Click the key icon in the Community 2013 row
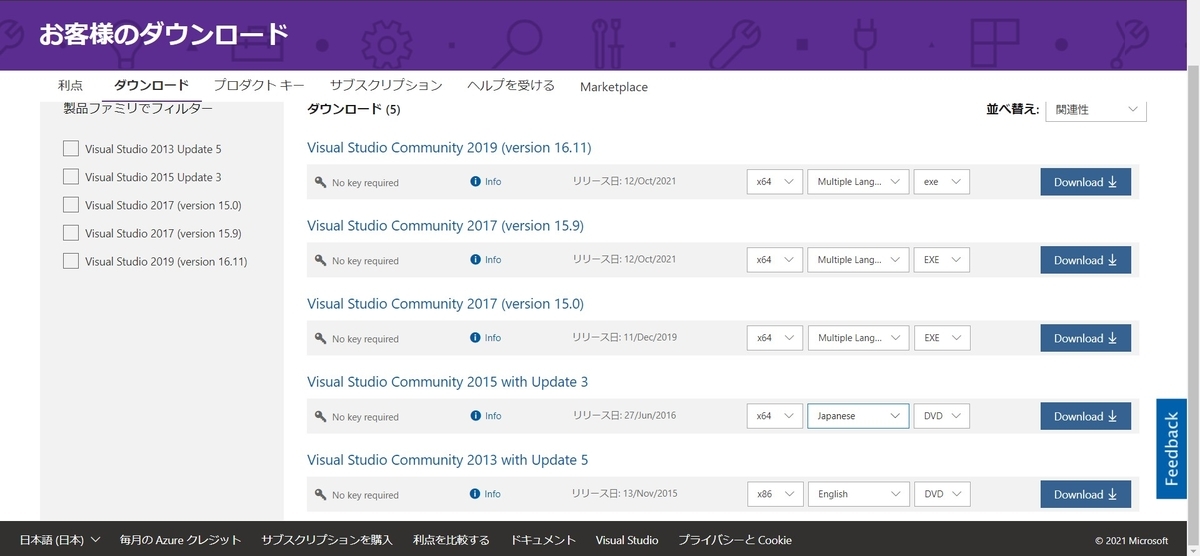The width and height of the screenshot is (1200, 556). point(320,494)
